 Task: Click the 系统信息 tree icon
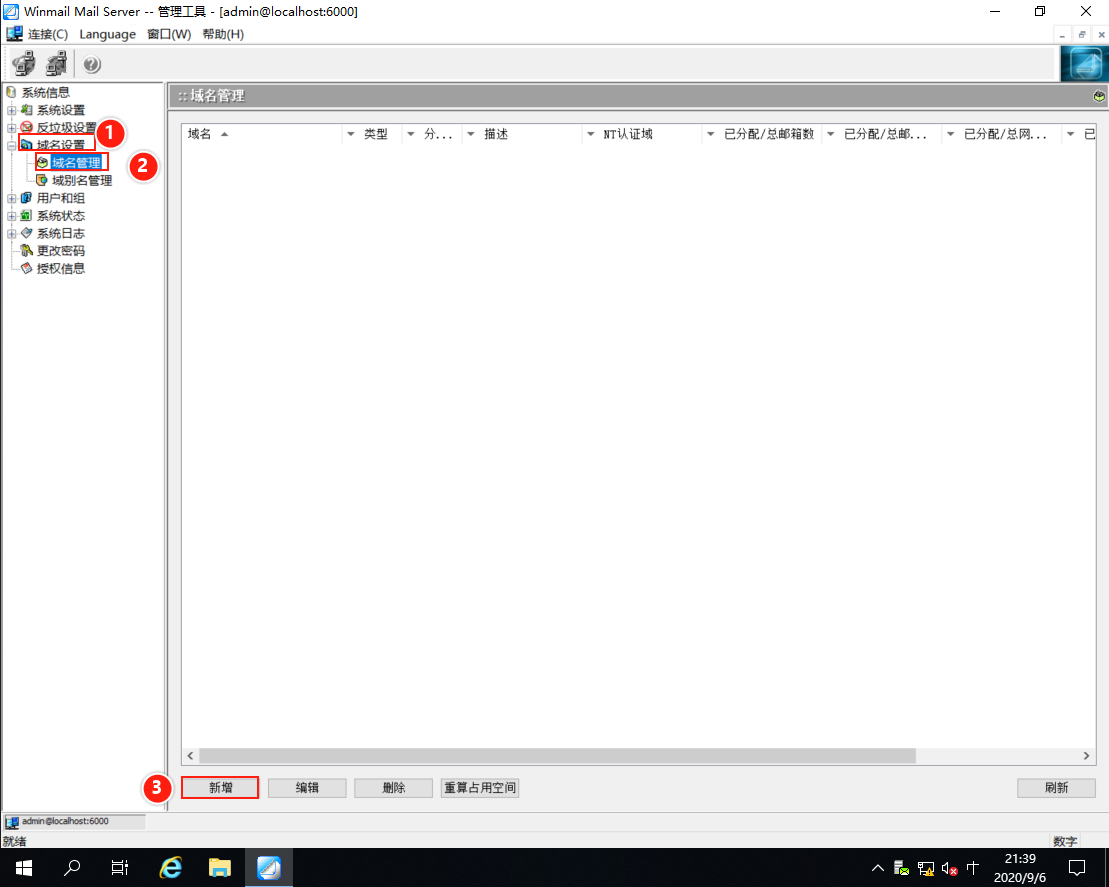point(11,92)
